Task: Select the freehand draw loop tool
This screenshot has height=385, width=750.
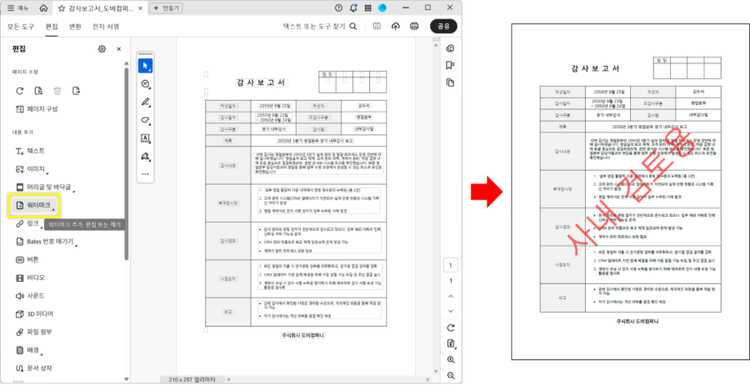Action: 145,120
